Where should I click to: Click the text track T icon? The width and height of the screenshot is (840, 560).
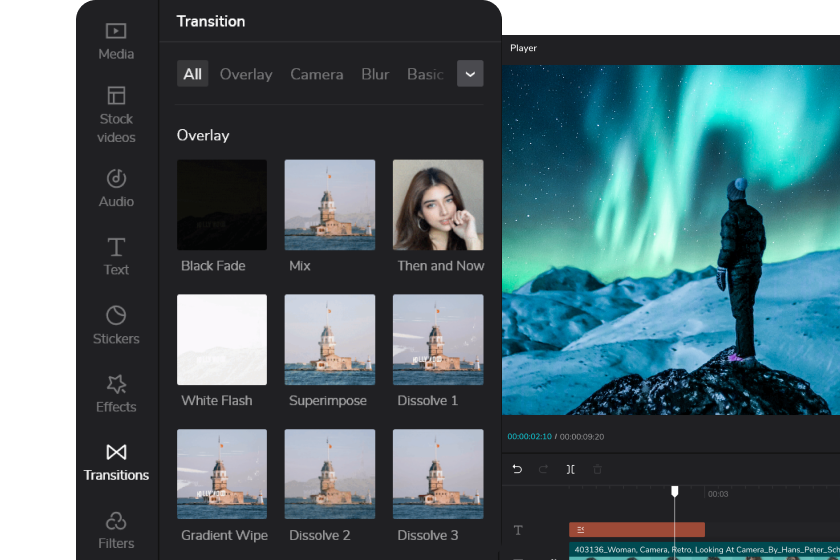click(x=518, y=530)
